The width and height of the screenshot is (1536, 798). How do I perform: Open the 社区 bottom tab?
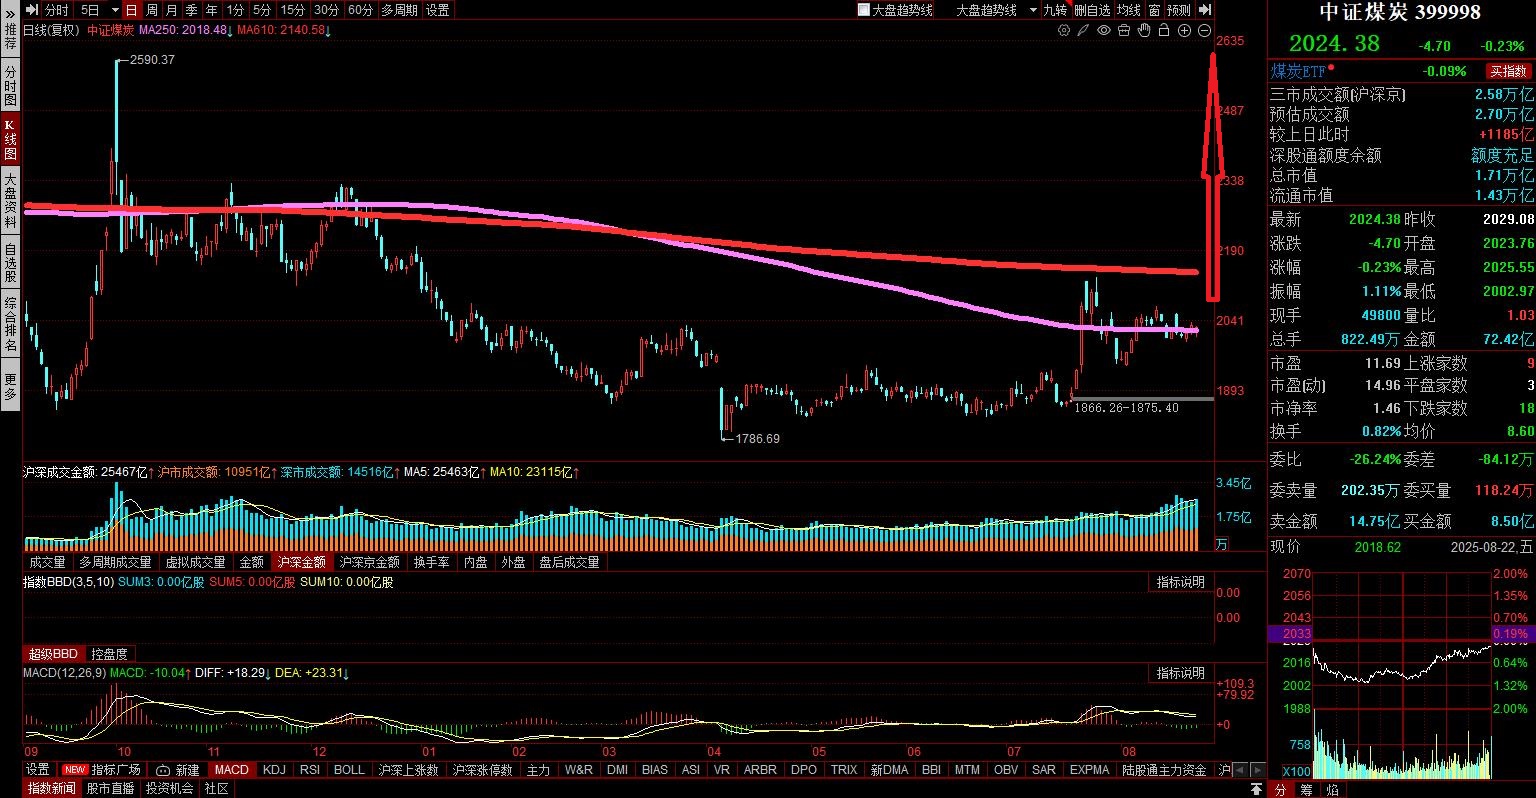coord(217,788)
